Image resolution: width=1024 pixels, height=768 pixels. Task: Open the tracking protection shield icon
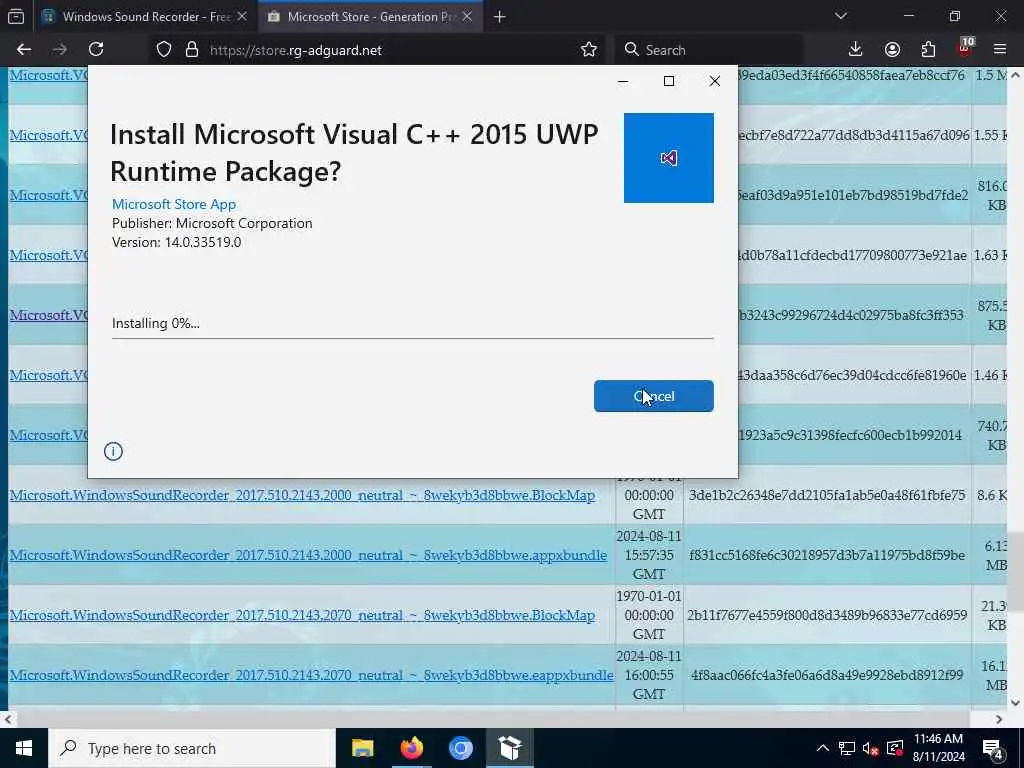[164, 50]
